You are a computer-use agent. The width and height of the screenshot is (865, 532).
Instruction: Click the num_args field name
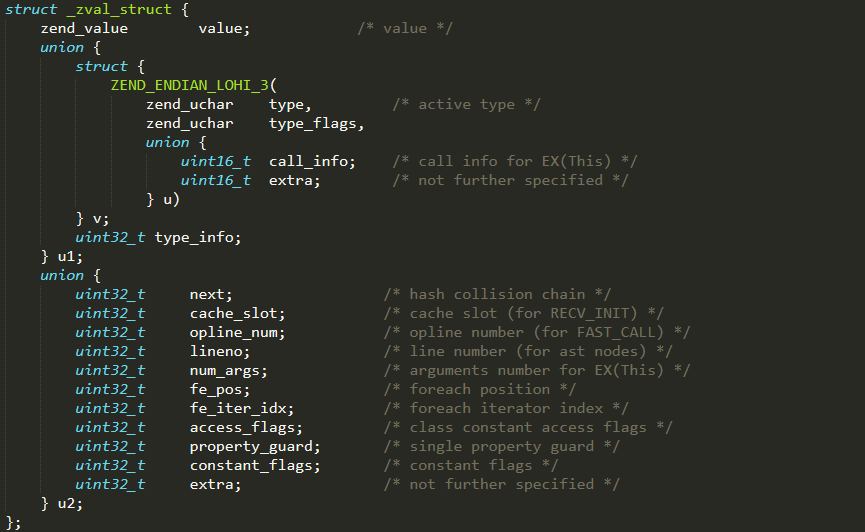pyautogui.click(x=225, y=370)
